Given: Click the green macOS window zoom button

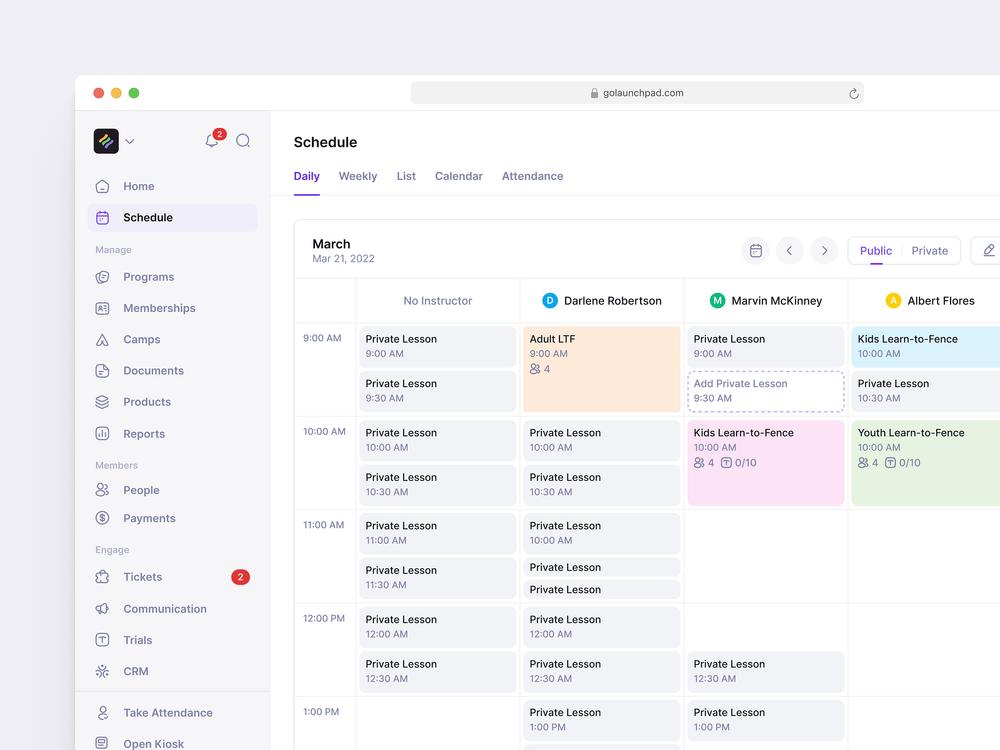Looking at the screenshot, I should point(134,93).
